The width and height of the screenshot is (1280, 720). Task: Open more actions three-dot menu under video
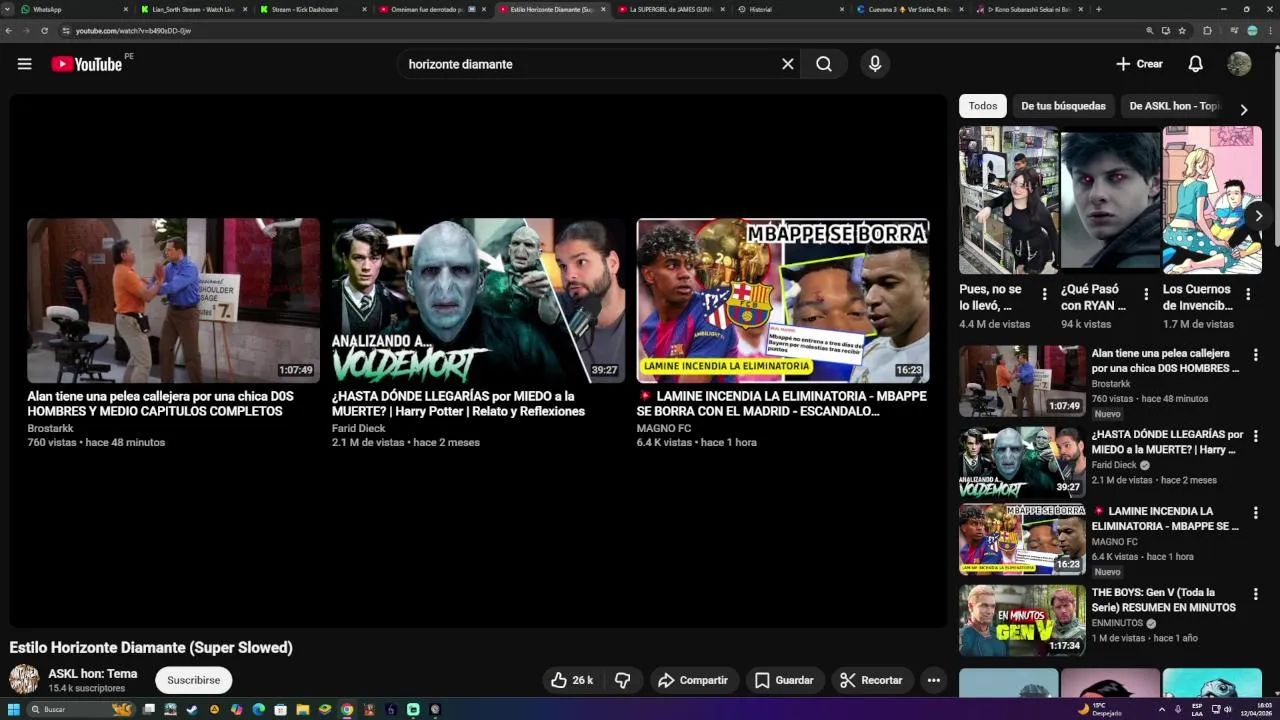933,680
